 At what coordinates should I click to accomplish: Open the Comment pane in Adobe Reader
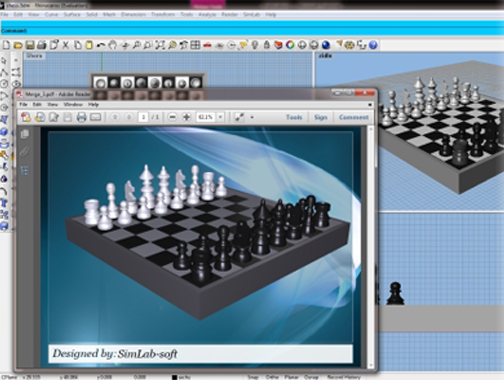click(354, 117)
